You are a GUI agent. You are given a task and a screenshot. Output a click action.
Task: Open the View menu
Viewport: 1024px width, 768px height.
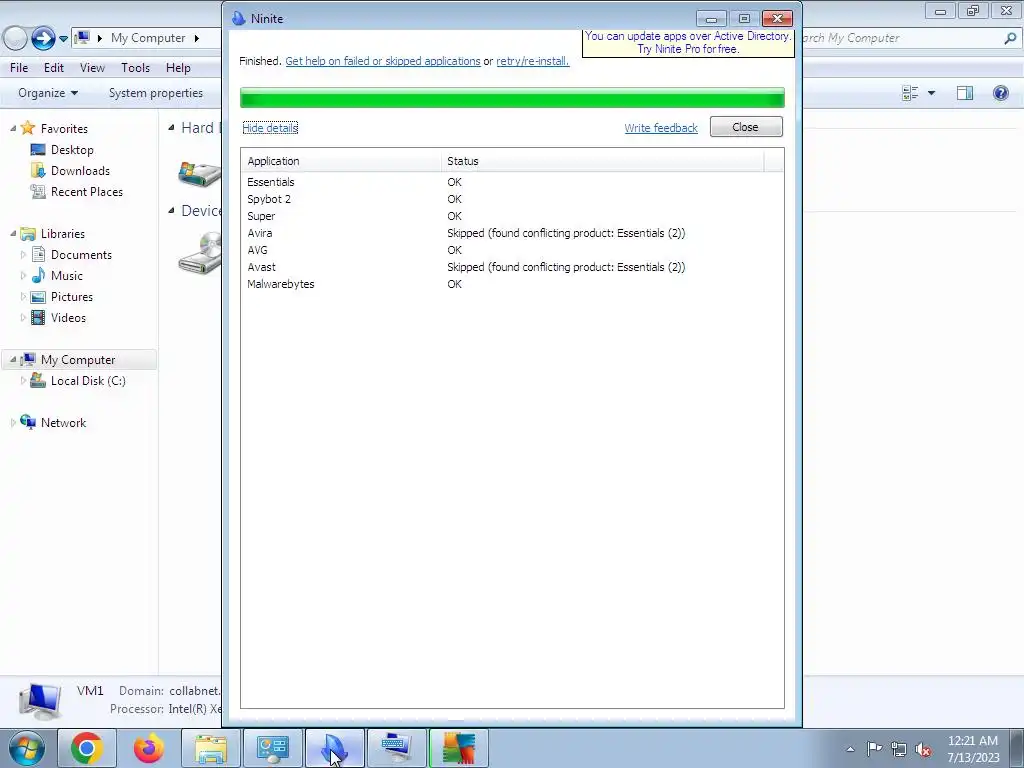pyautogui.click(x=92, y=67)
